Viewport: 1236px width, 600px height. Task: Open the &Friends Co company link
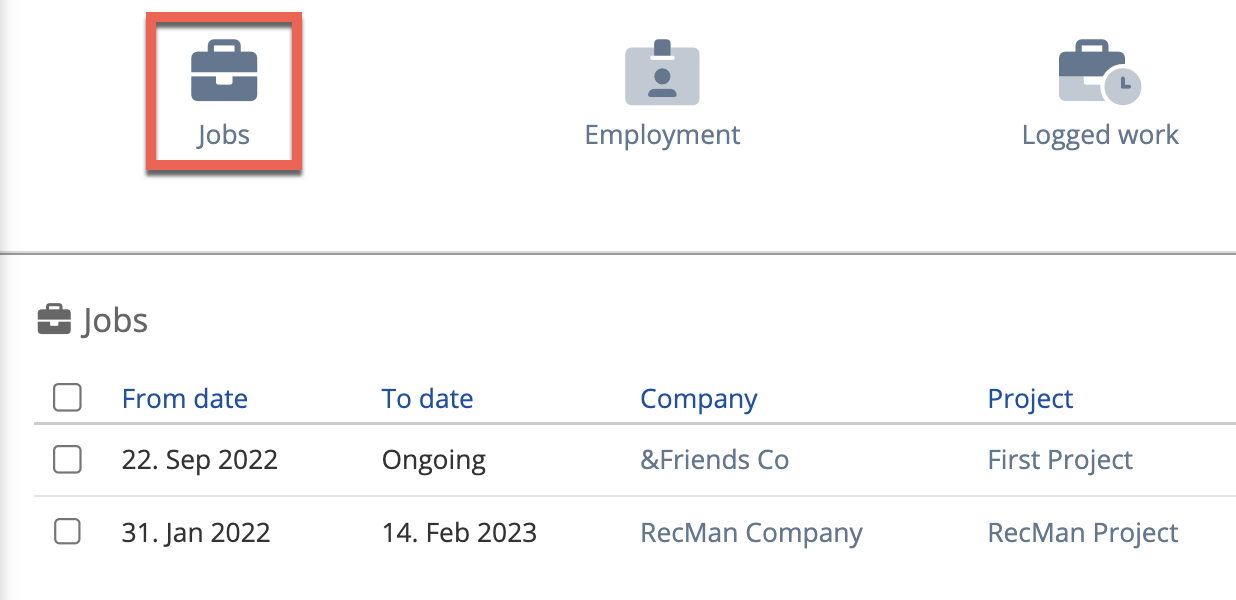pos(714,460)
